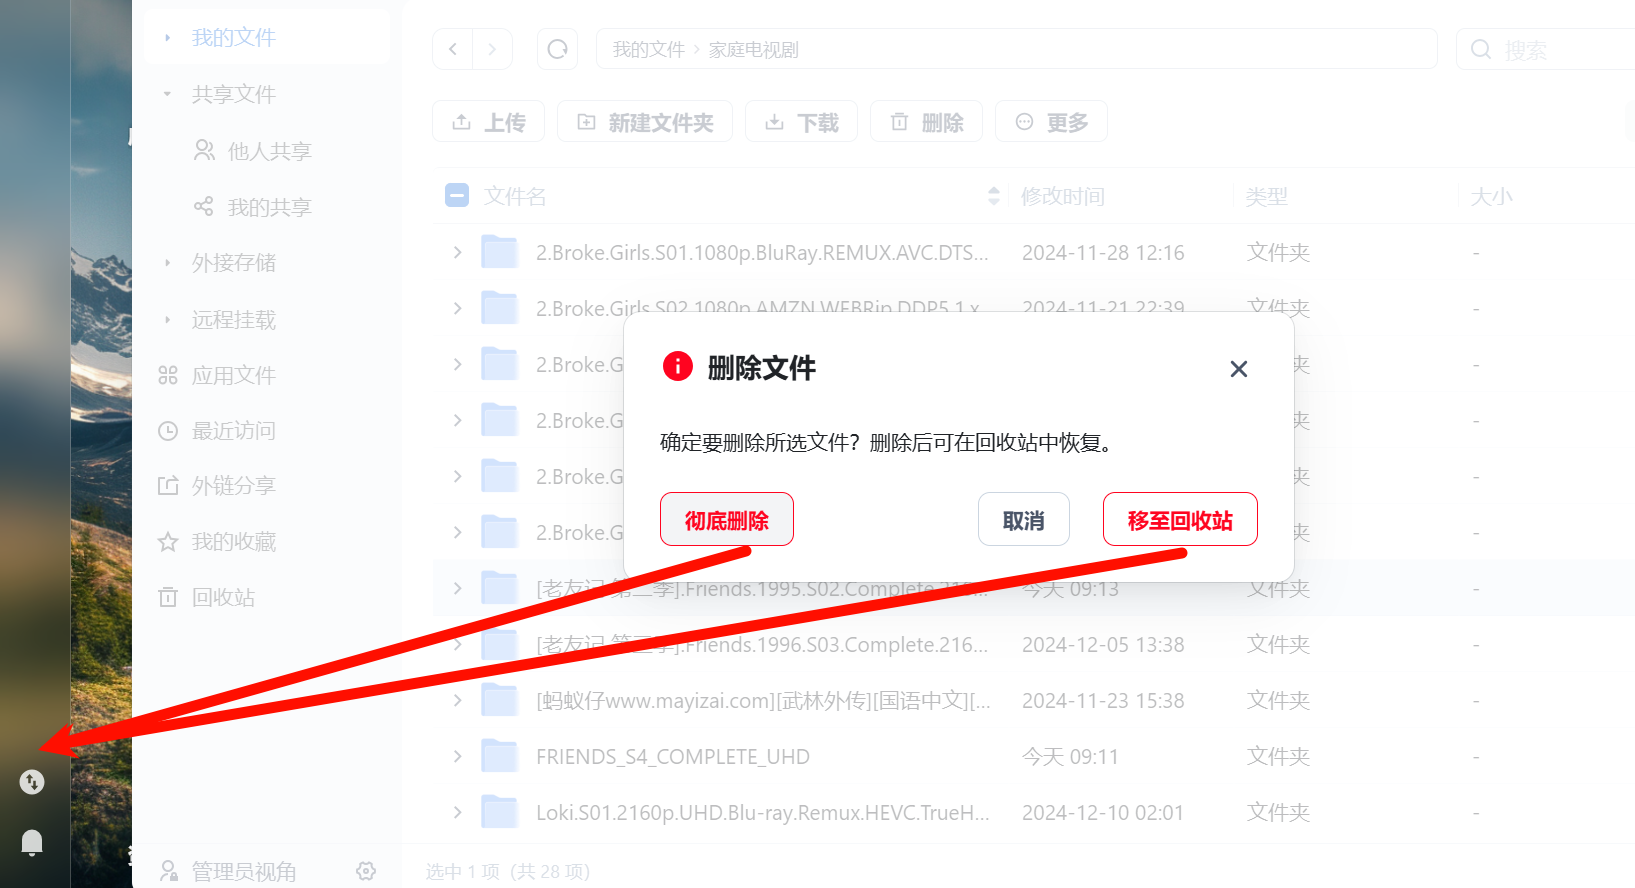Click the 2024-12-10 02:01 modified time
Screen dimensions: 1635x888
1103,813
